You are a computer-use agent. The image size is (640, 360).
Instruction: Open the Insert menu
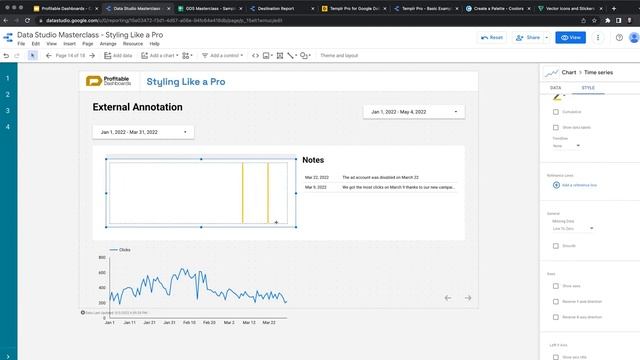[69, 44]
